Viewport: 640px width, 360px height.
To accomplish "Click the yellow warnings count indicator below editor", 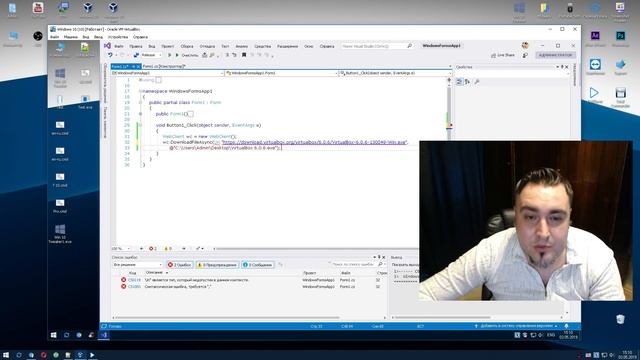I will coord(168,249).
